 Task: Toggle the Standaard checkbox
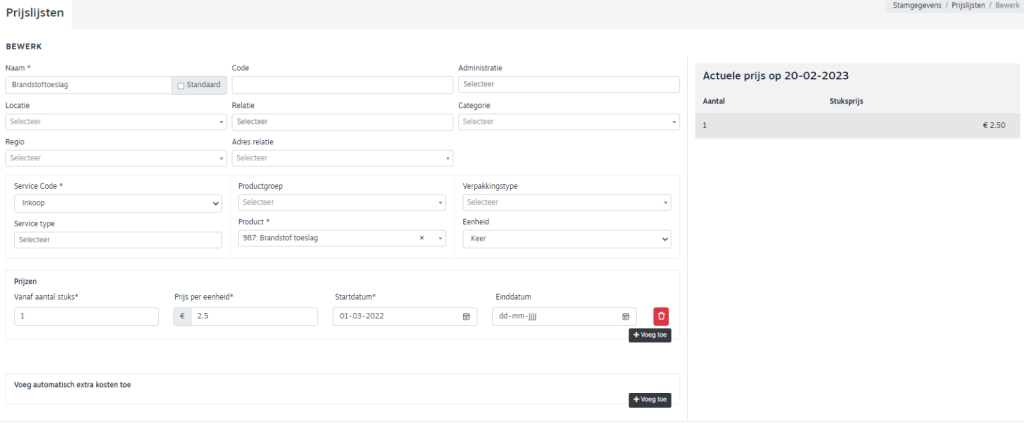pos(181,86)
